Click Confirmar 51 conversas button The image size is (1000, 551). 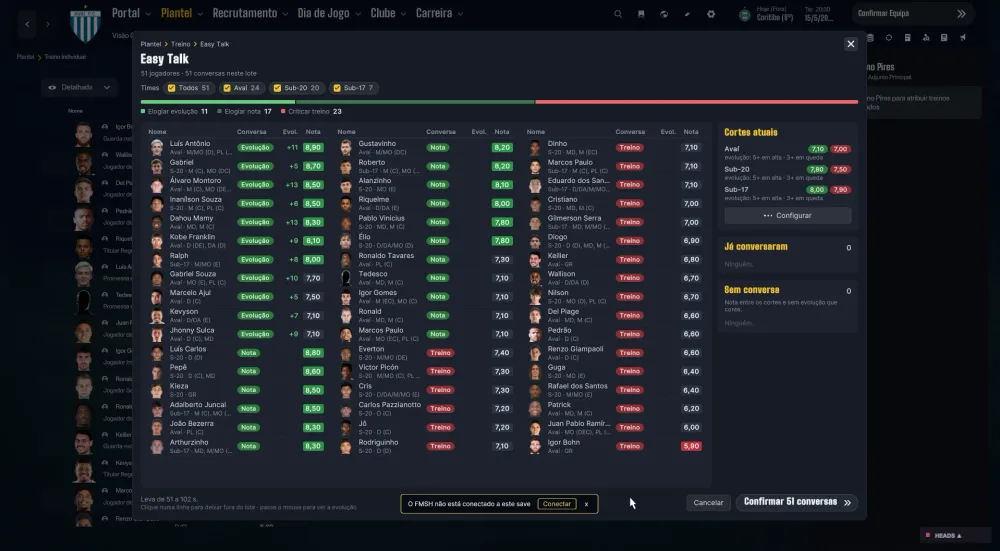pos(797,503)
